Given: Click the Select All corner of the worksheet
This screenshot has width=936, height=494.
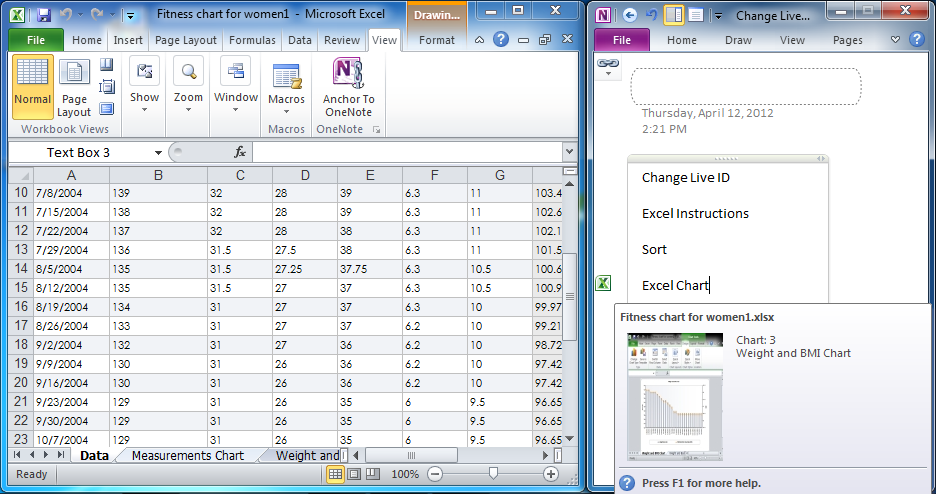Looking at the screenshot, I should click(21, 175).
